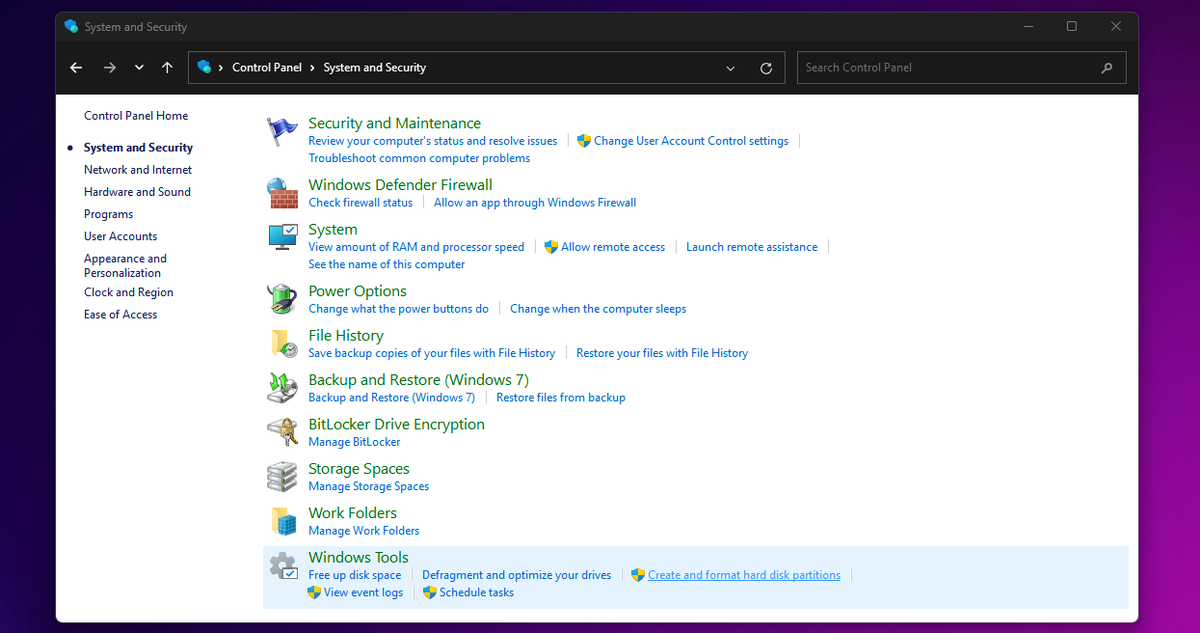Go forward with the forward arrow
The height and width of the screenshot is (633, 1200).
point(110,68)
